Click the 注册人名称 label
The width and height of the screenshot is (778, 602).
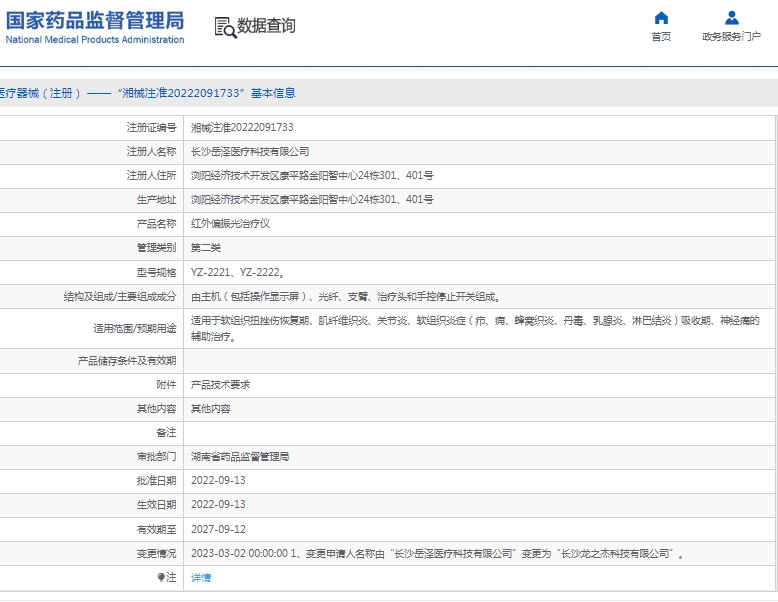click(151, 151)
